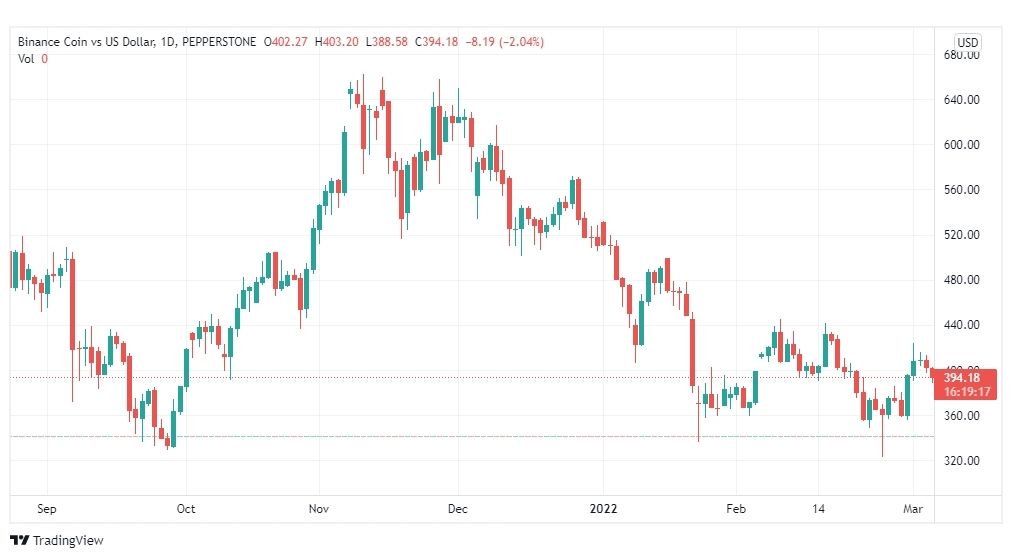Open the TradingView text link

(68, 541)
